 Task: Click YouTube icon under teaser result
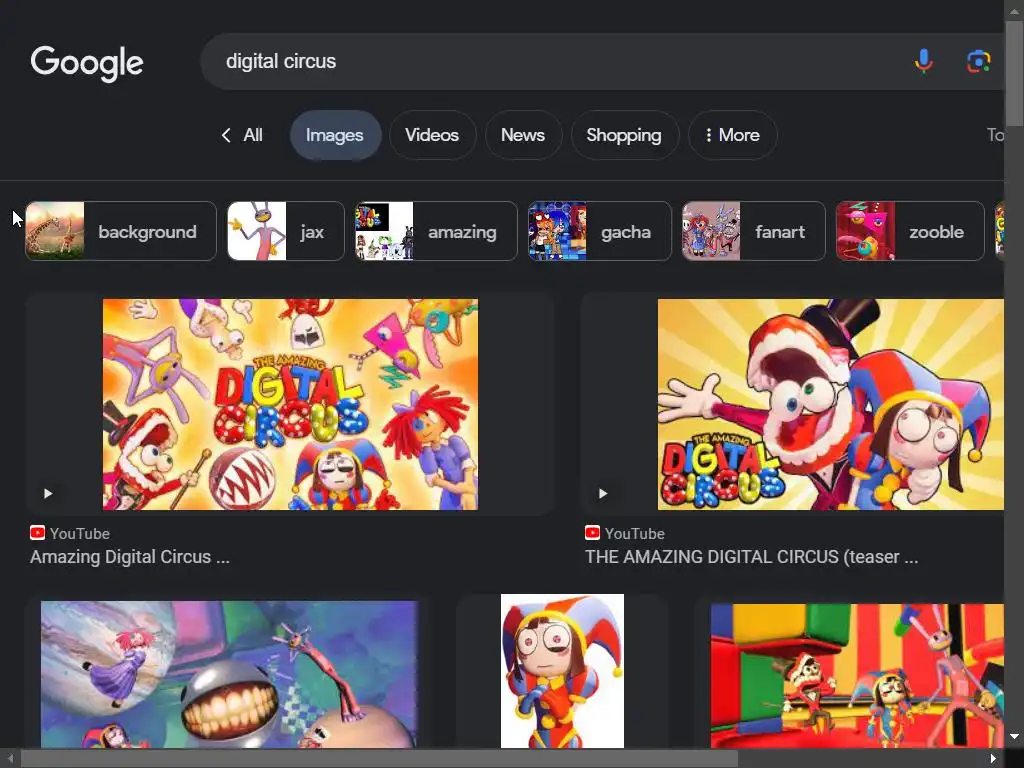(592, 533)
